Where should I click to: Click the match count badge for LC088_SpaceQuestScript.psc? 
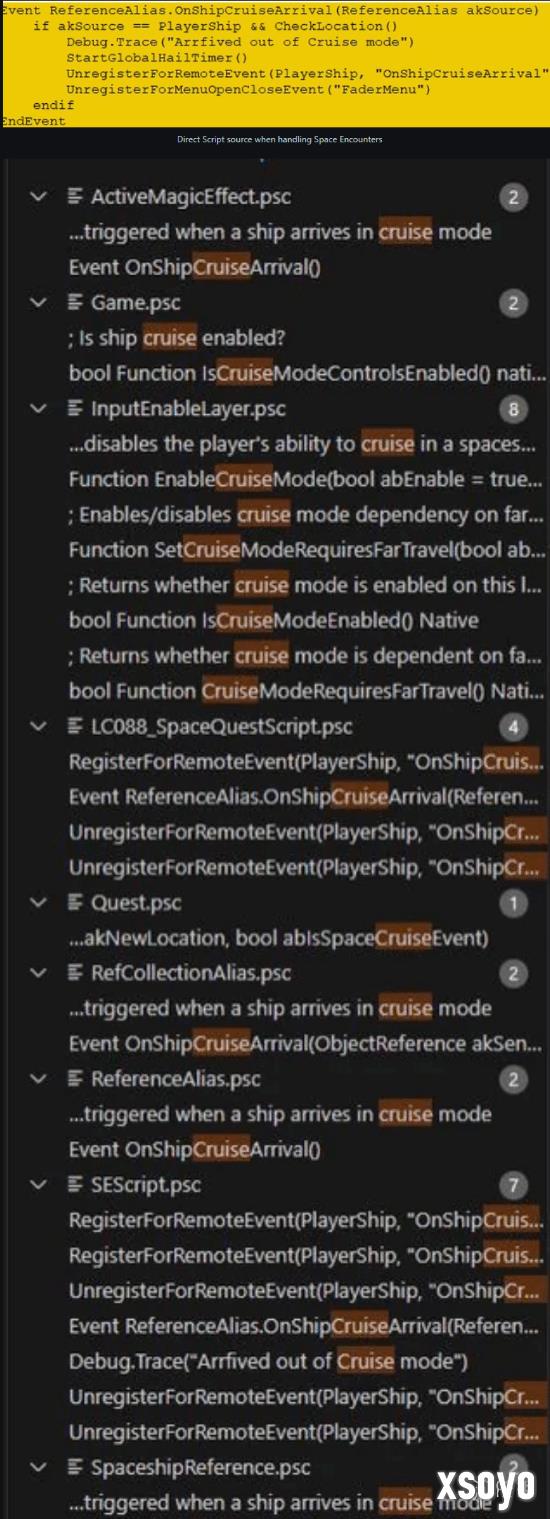tap(512, 727)
